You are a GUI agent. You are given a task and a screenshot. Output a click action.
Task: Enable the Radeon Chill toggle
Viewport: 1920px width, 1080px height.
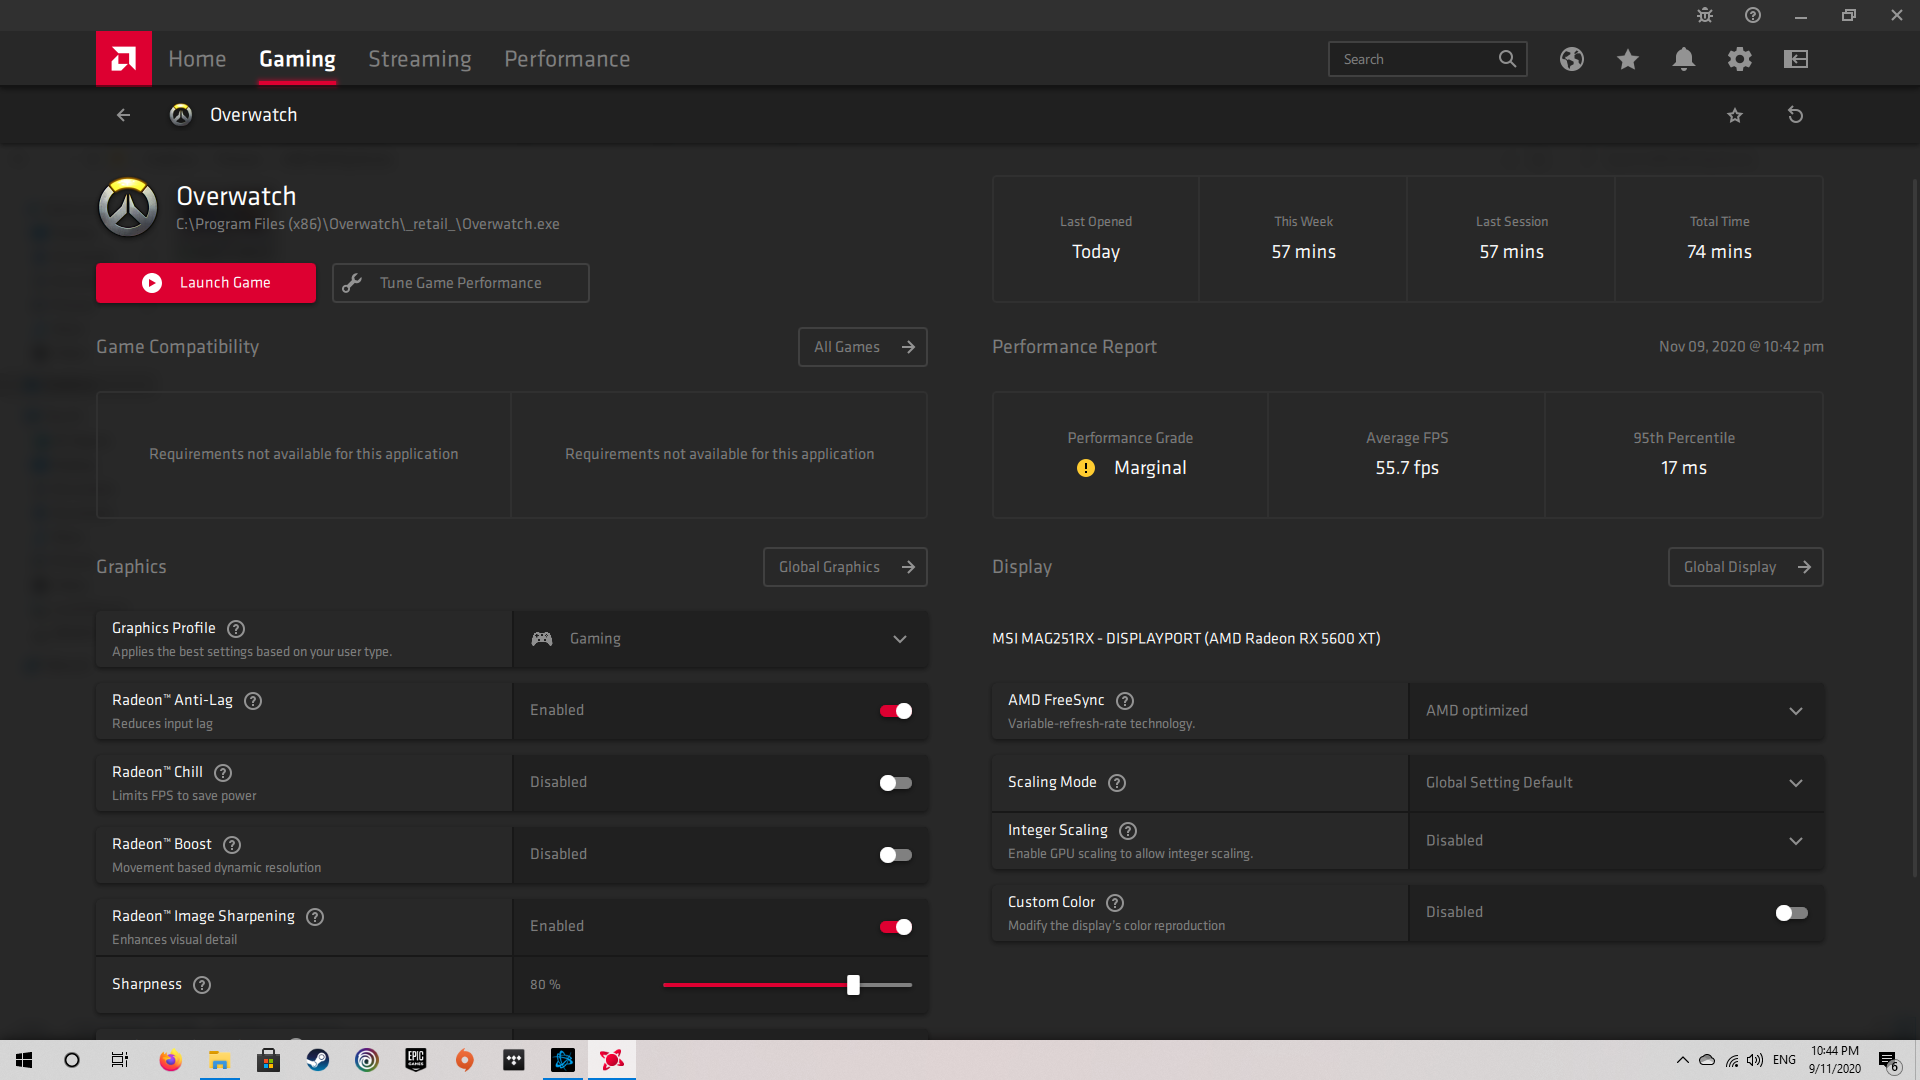click(x=895, y=783)
